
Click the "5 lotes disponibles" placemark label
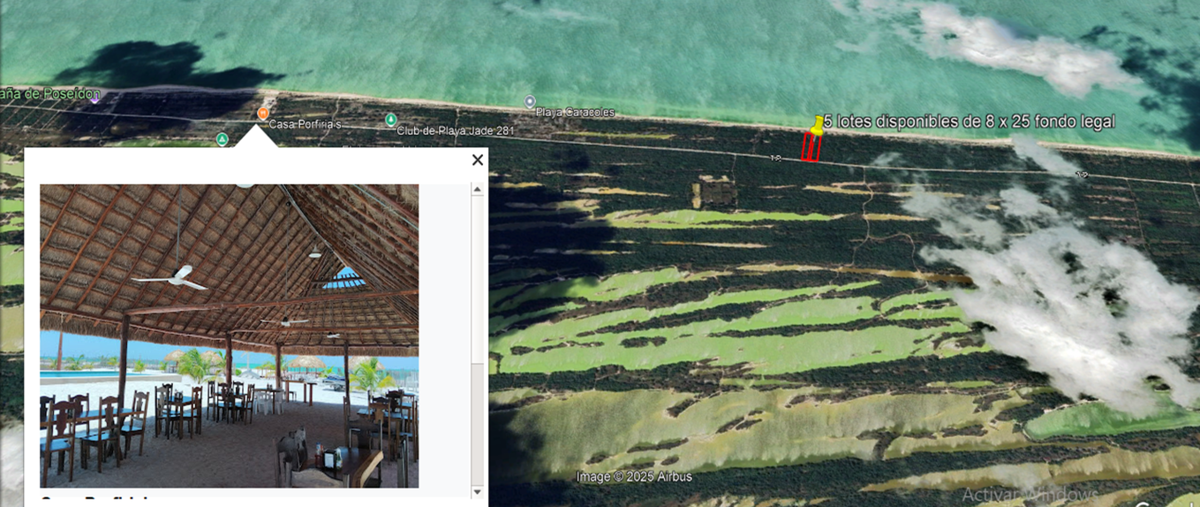click(968, 121)
